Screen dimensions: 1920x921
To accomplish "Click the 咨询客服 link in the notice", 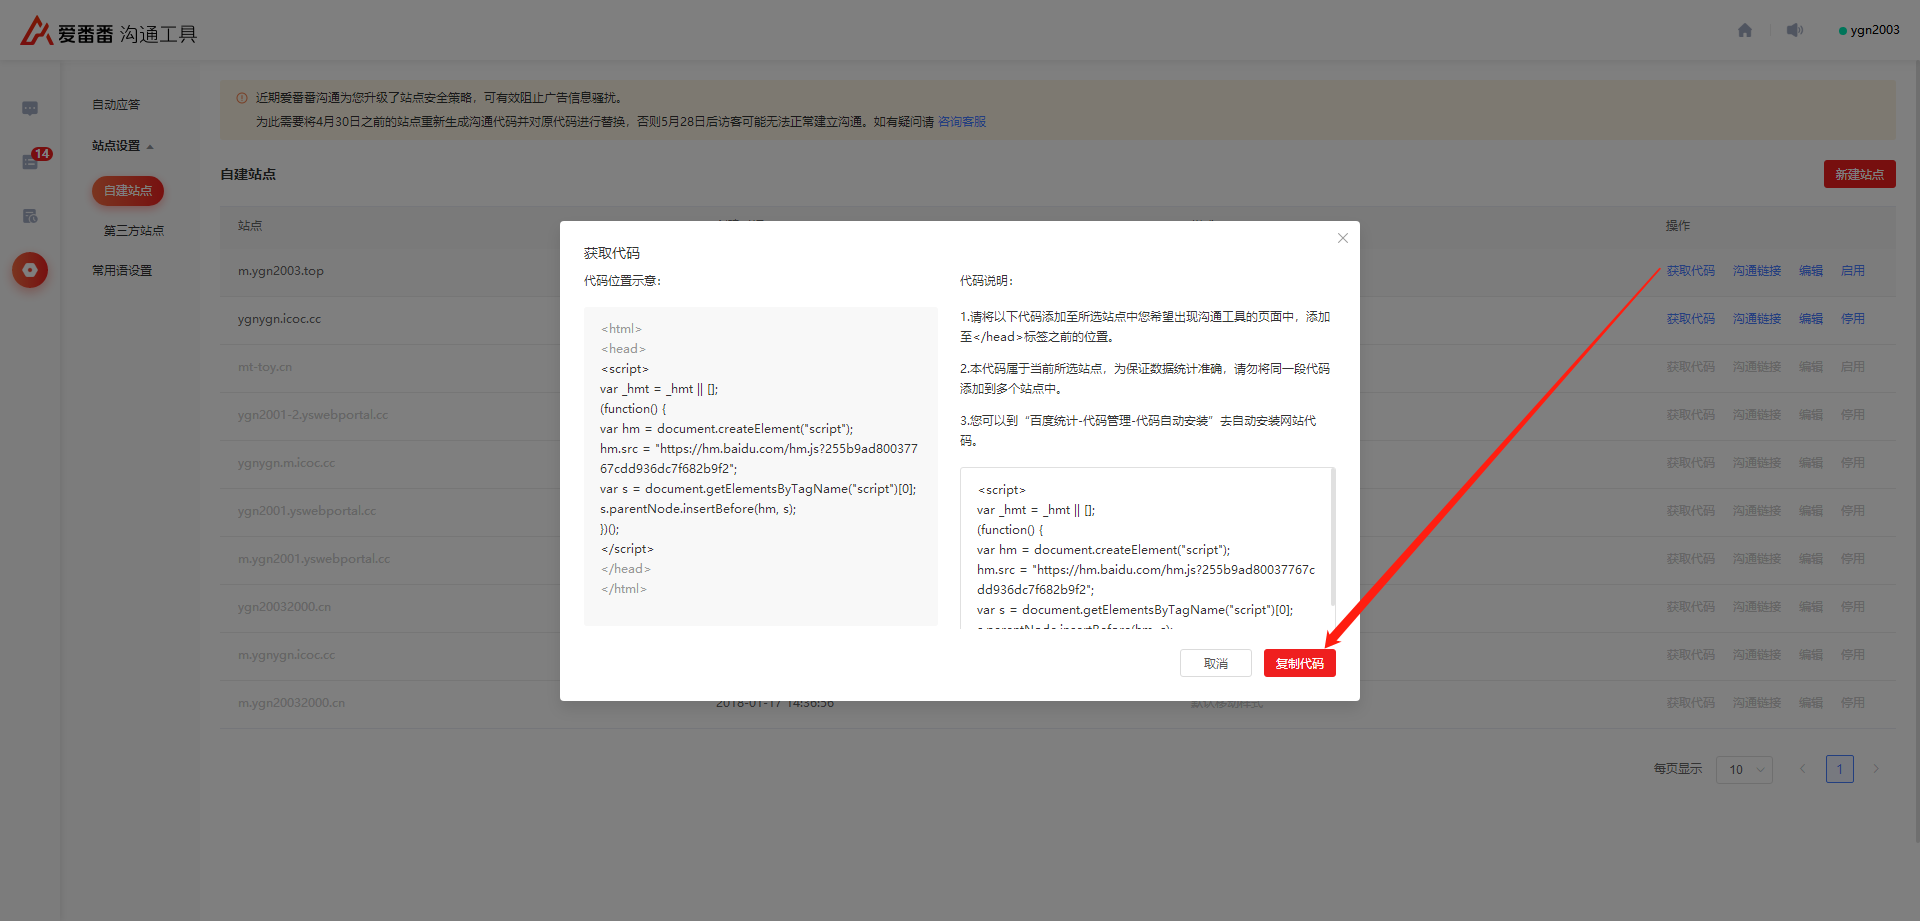I will pos(962,122).
